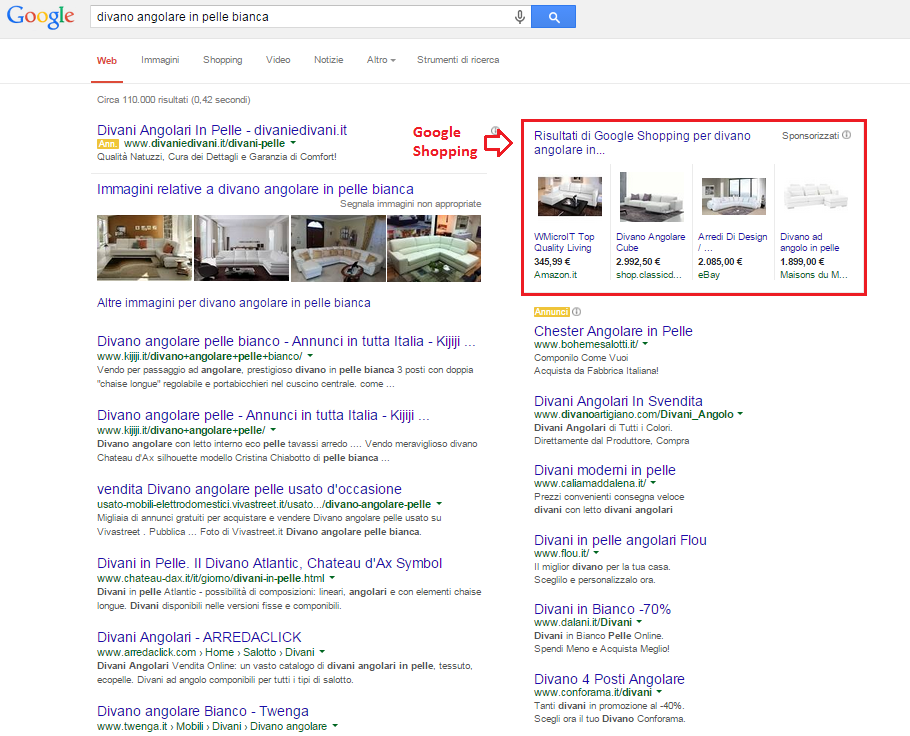Open Altre immagini per divano angolare link
Image resolution: width=910 pixels, height=736 pixels.
click(233, 303)
